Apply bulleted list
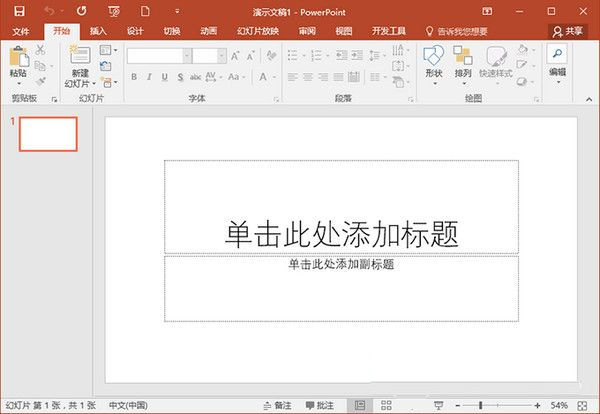Image resolution: width=600 pixels, height=414 pixels. coord(293,55)
